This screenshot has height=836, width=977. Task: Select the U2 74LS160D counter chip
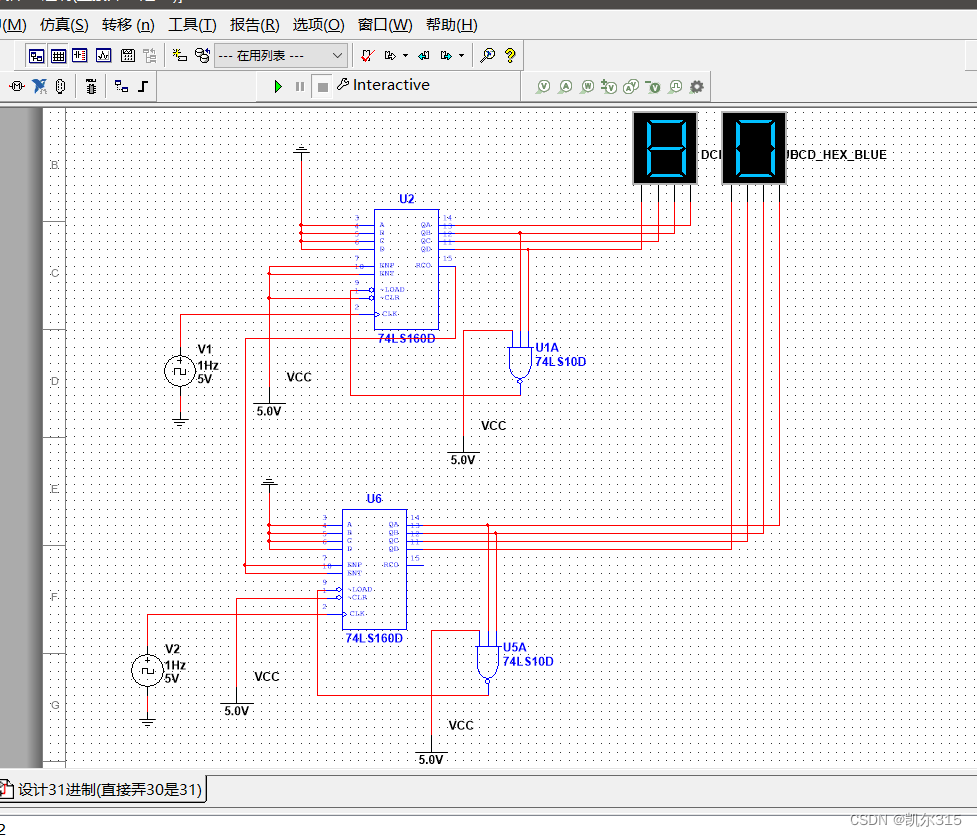pyautogui.click(x=406, y=270)
